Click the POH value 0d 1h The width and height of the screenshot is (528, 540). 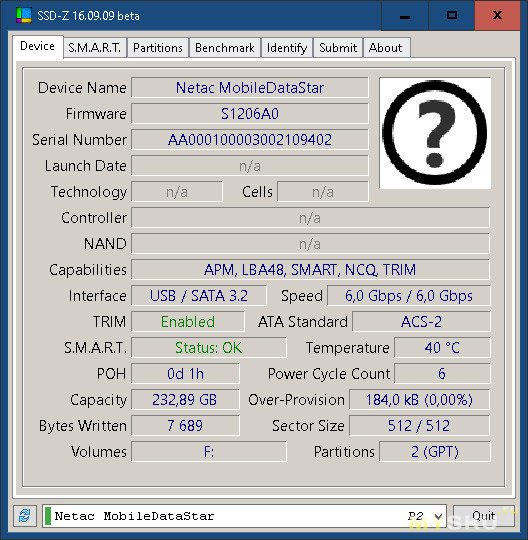(x=185, y=374)
